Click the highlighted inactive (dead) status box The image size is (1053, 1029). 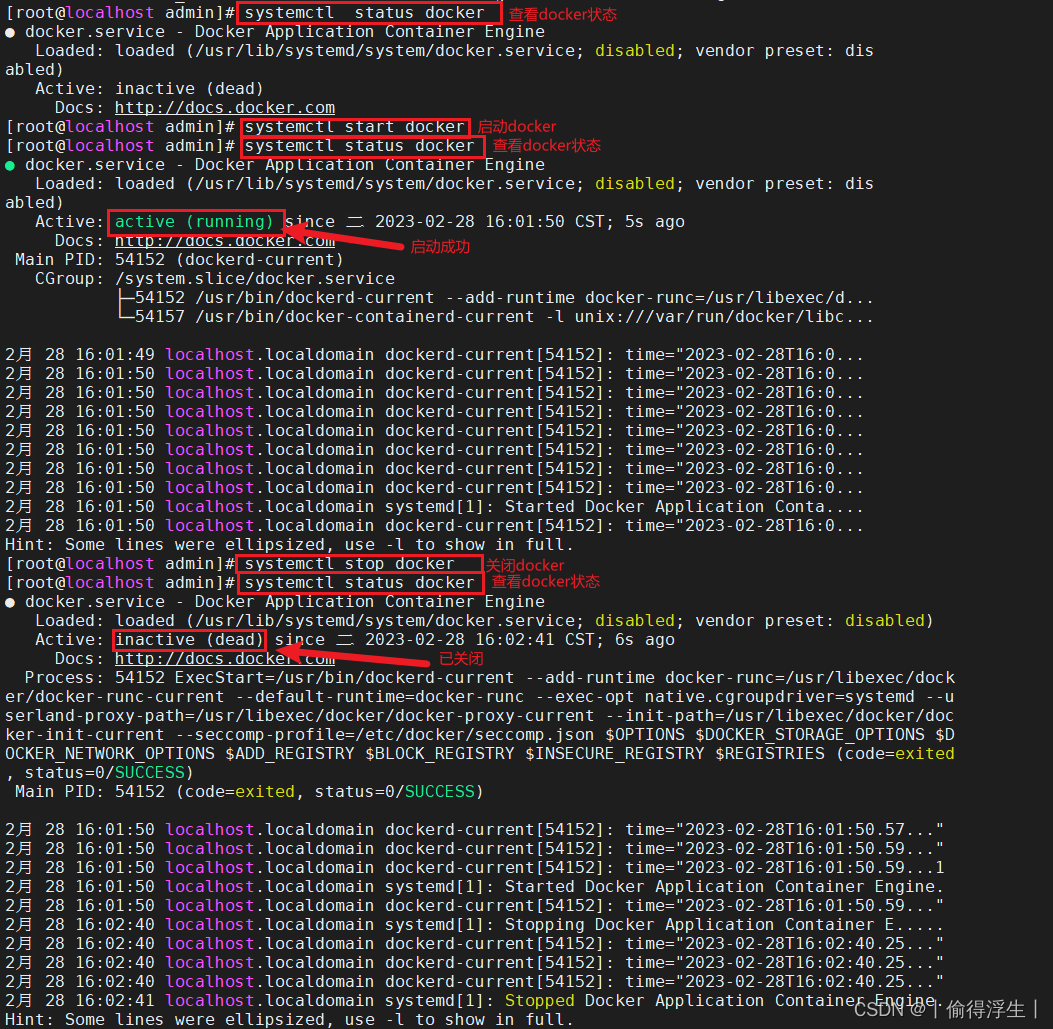click(x=188, y=639)
